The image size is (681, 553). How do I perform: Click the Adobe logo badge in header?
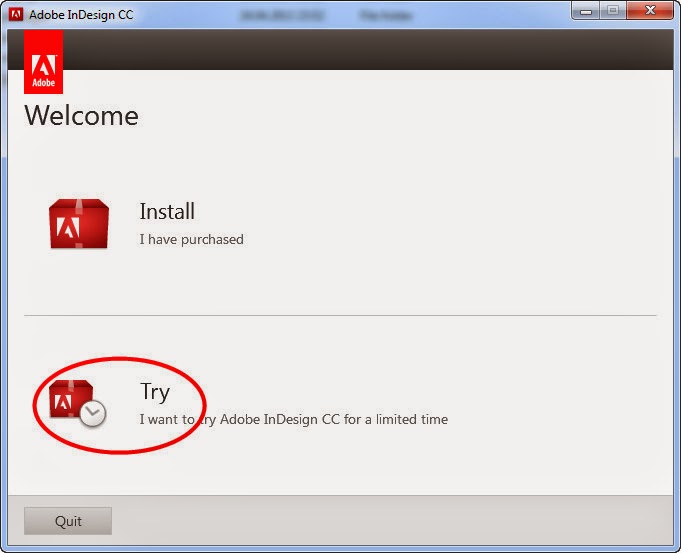point(43,62)
